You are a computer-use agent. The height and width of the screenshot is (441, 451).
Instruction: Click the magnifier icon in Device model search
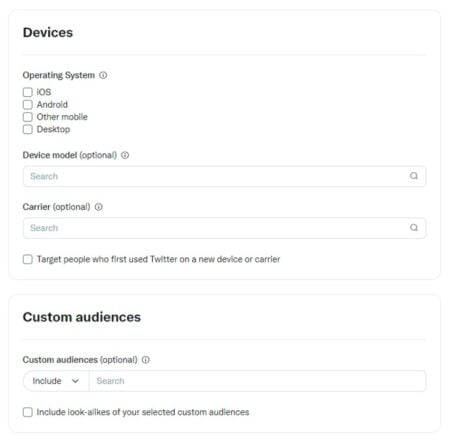[x=414, y=176]
